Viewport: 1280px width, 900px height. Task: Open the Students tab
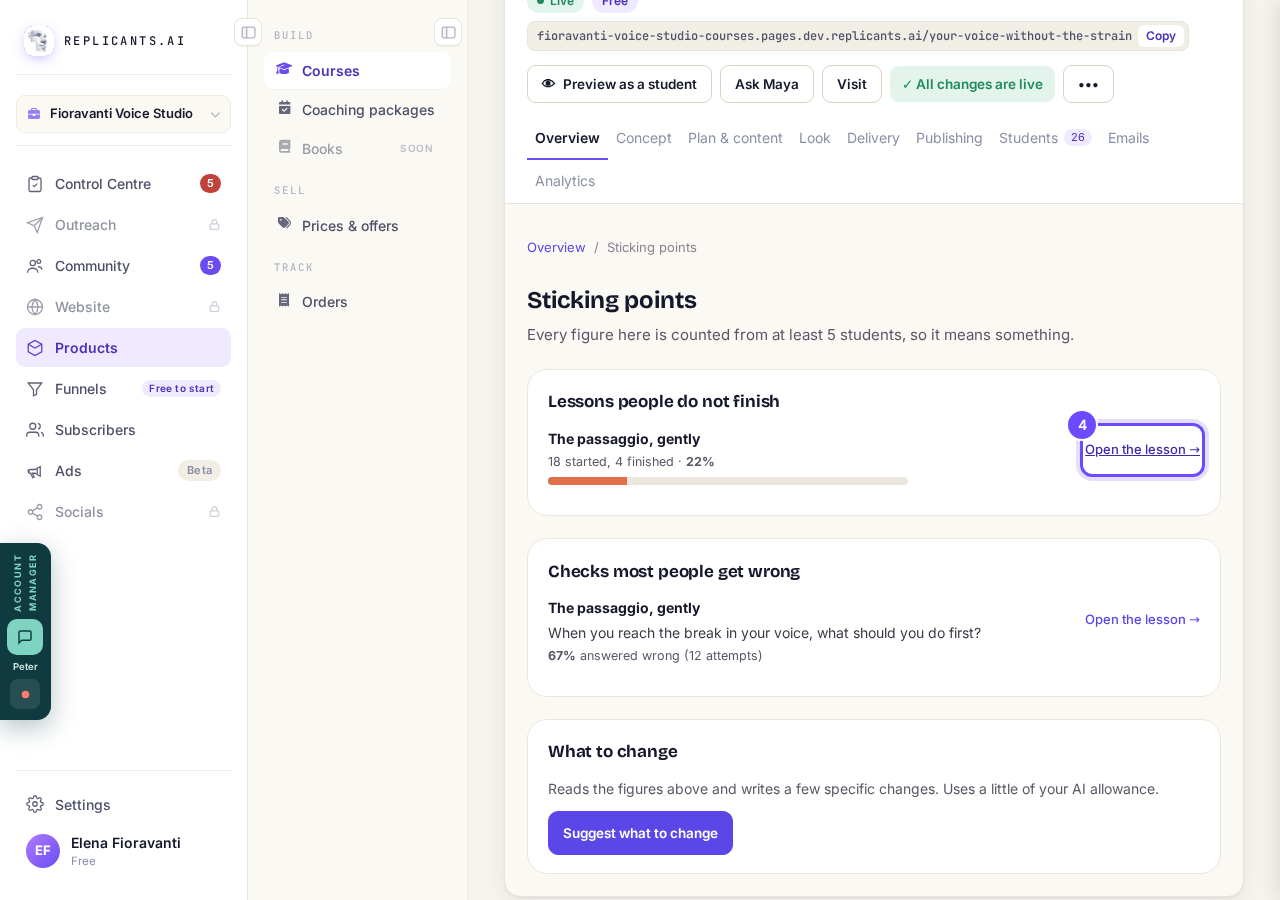coord(1045,138)
